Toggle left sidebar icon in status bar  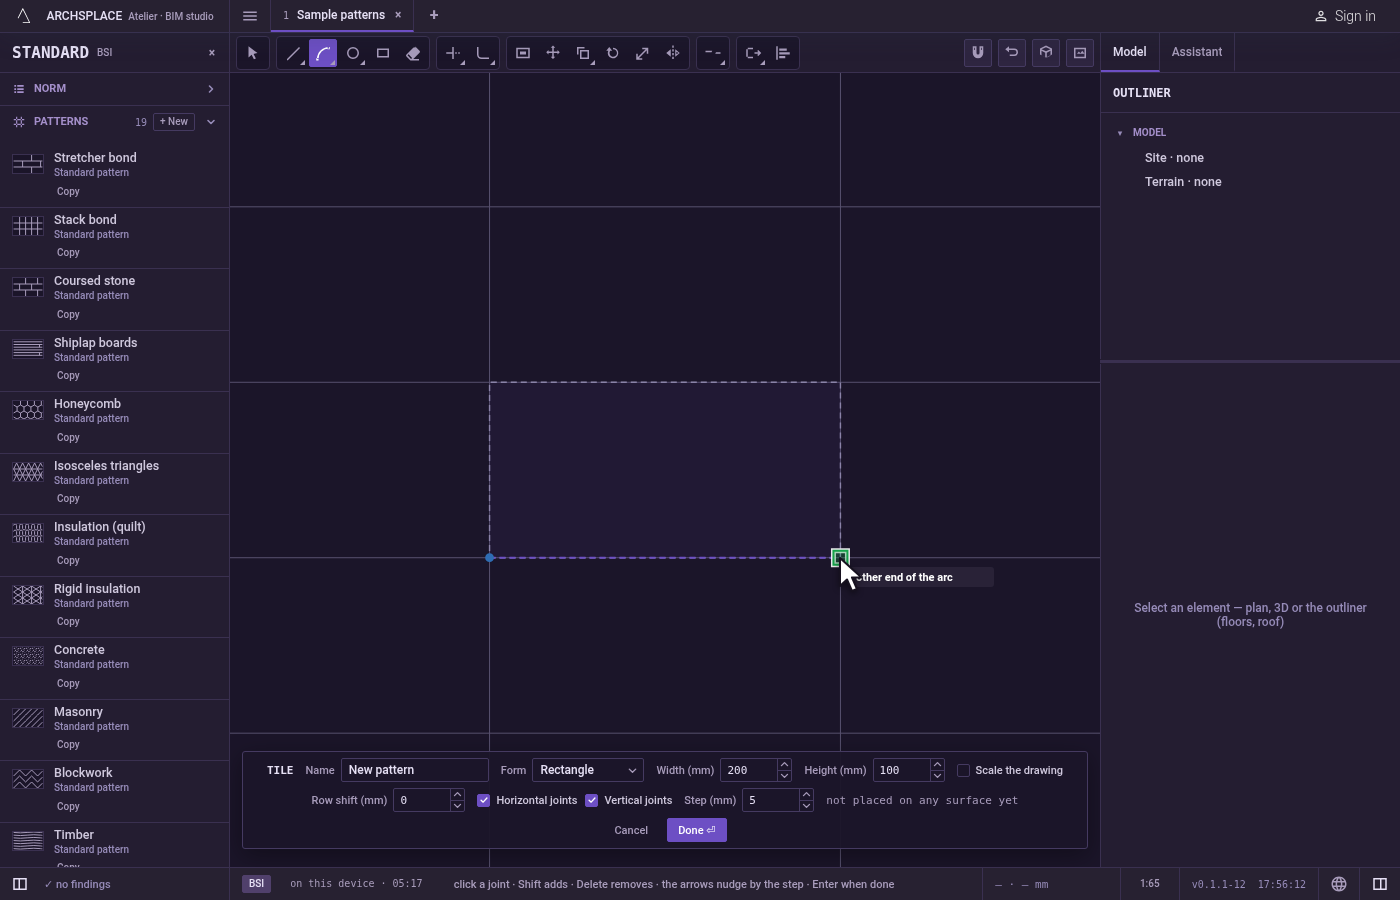(19, 884)
